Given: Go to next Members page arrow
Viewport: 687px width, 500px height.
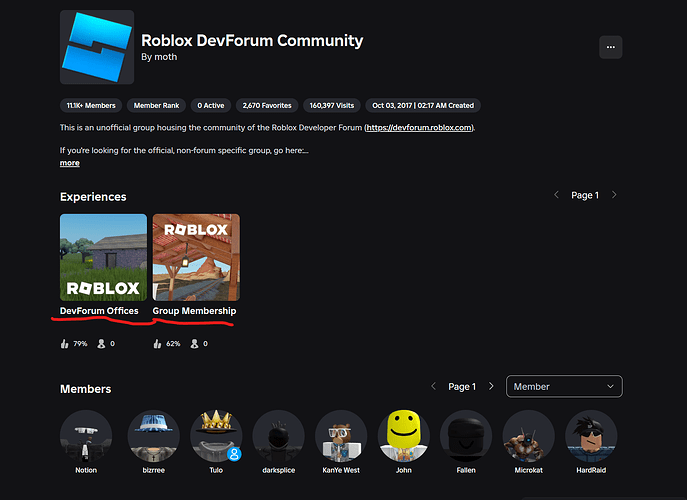Looking at the screenshot, I should 491,386.
